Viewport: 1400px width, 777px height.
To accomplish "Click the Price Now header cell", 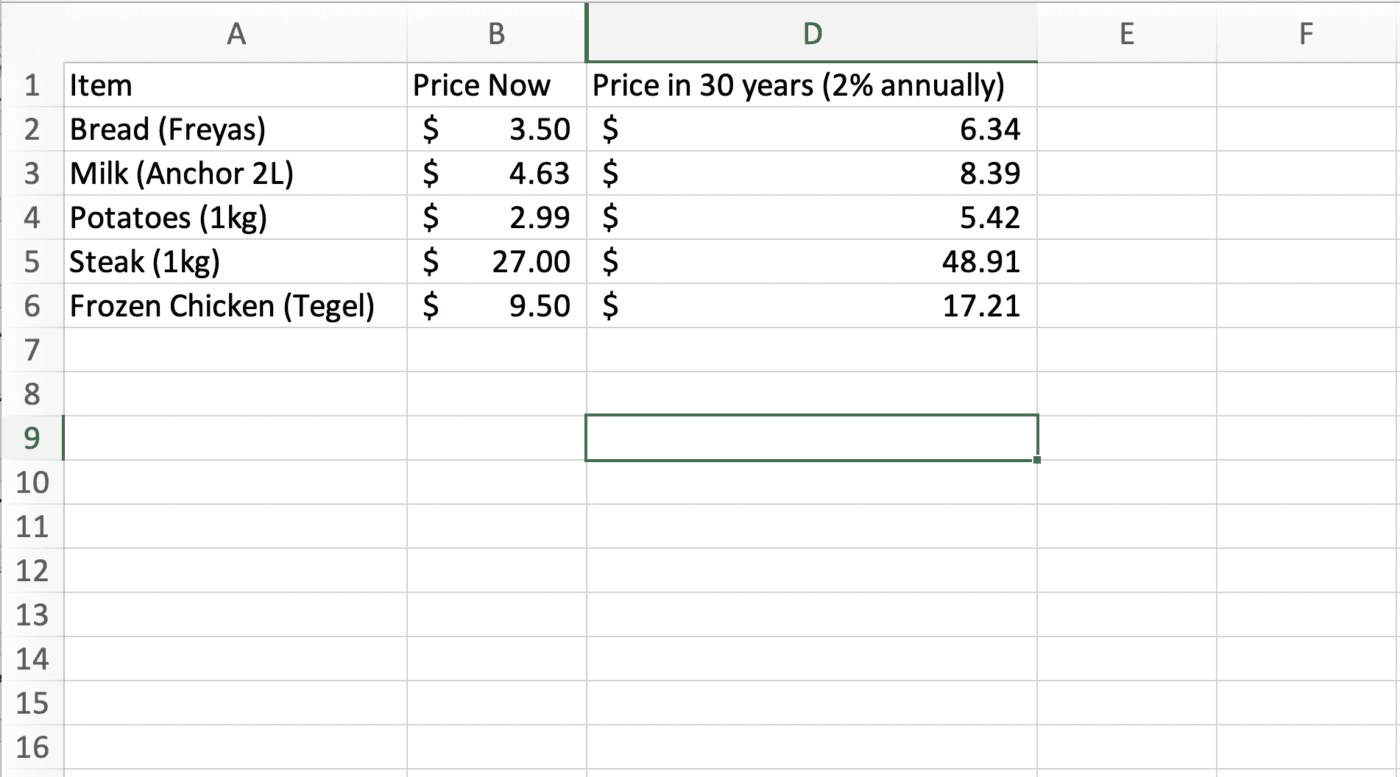I will pos(496,85).
